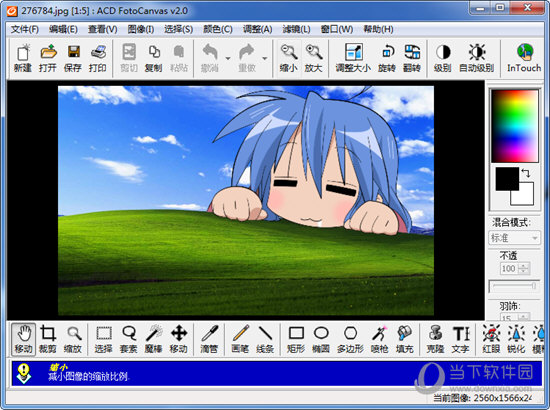Select the Polygon (多边形) tool
Screen dimensions: 550x410
click(350, 339)
